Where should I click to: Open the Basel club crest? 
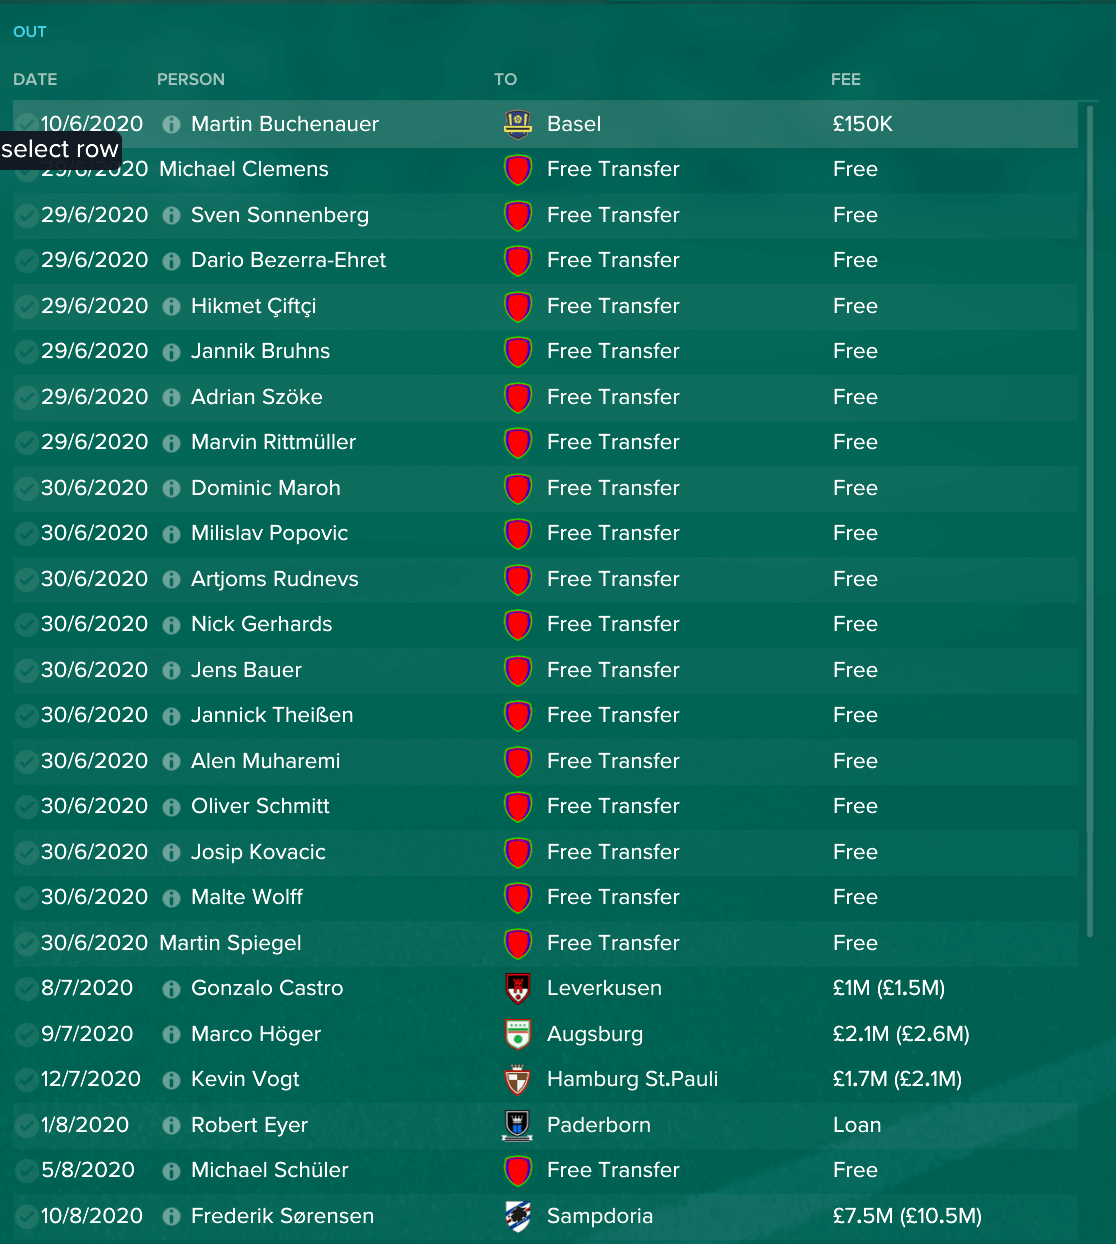517,124
